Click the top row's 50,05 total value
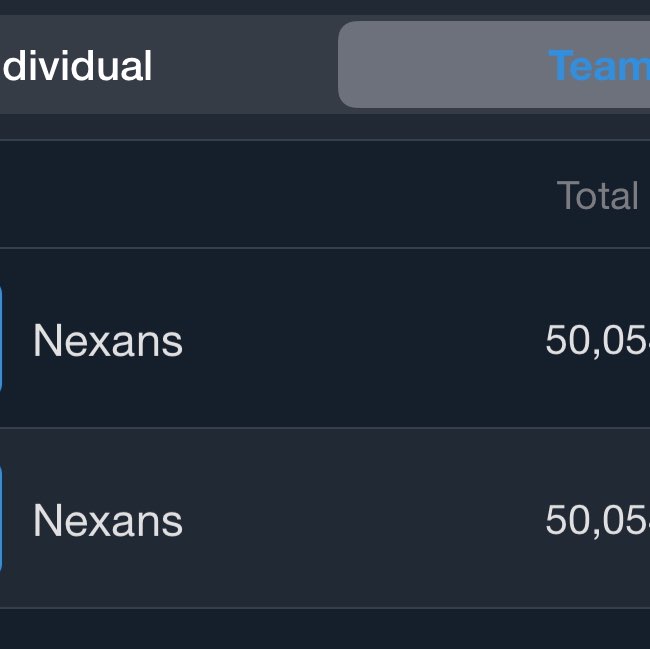The width and height of the screenshot is (650, 649). pos(597,341)
